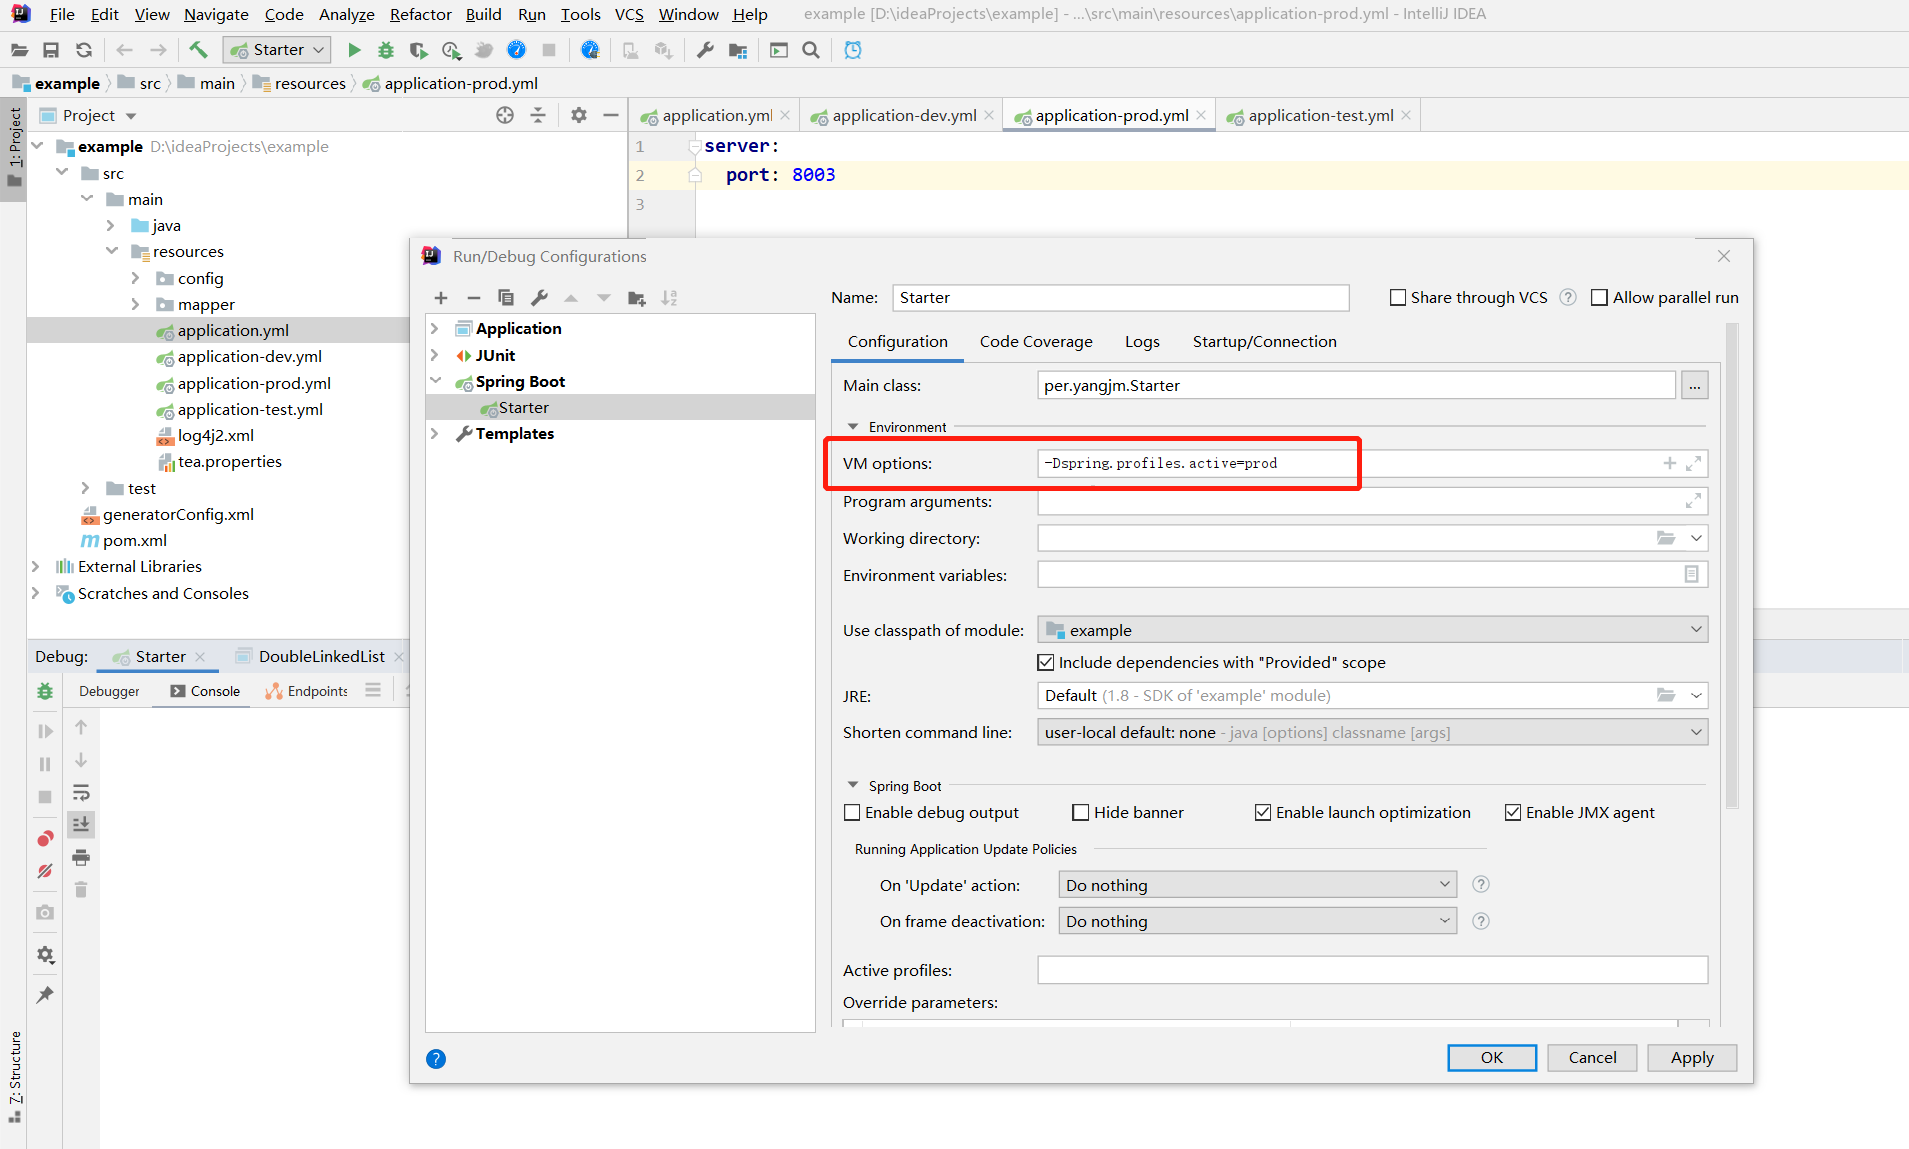This screenshot has width=1909, height=1149.
Task: Click OK to save the configuration
Action: pos(1491,1057)
